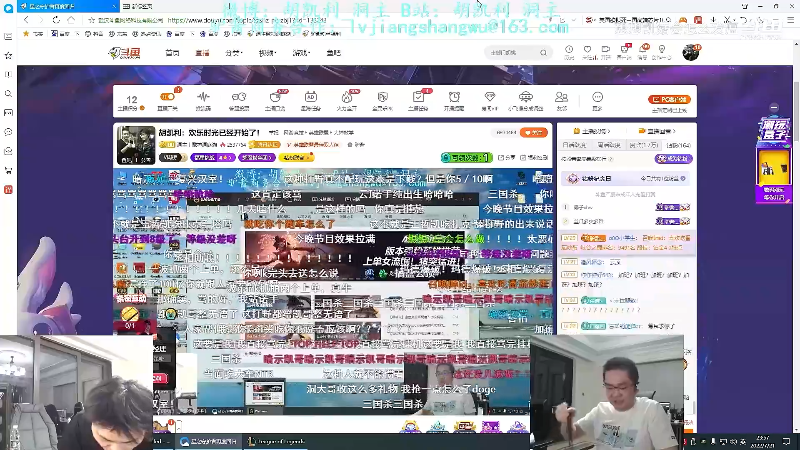Click the sidebar favorites star icon
800x450 pixels.
tap(8, 55)
